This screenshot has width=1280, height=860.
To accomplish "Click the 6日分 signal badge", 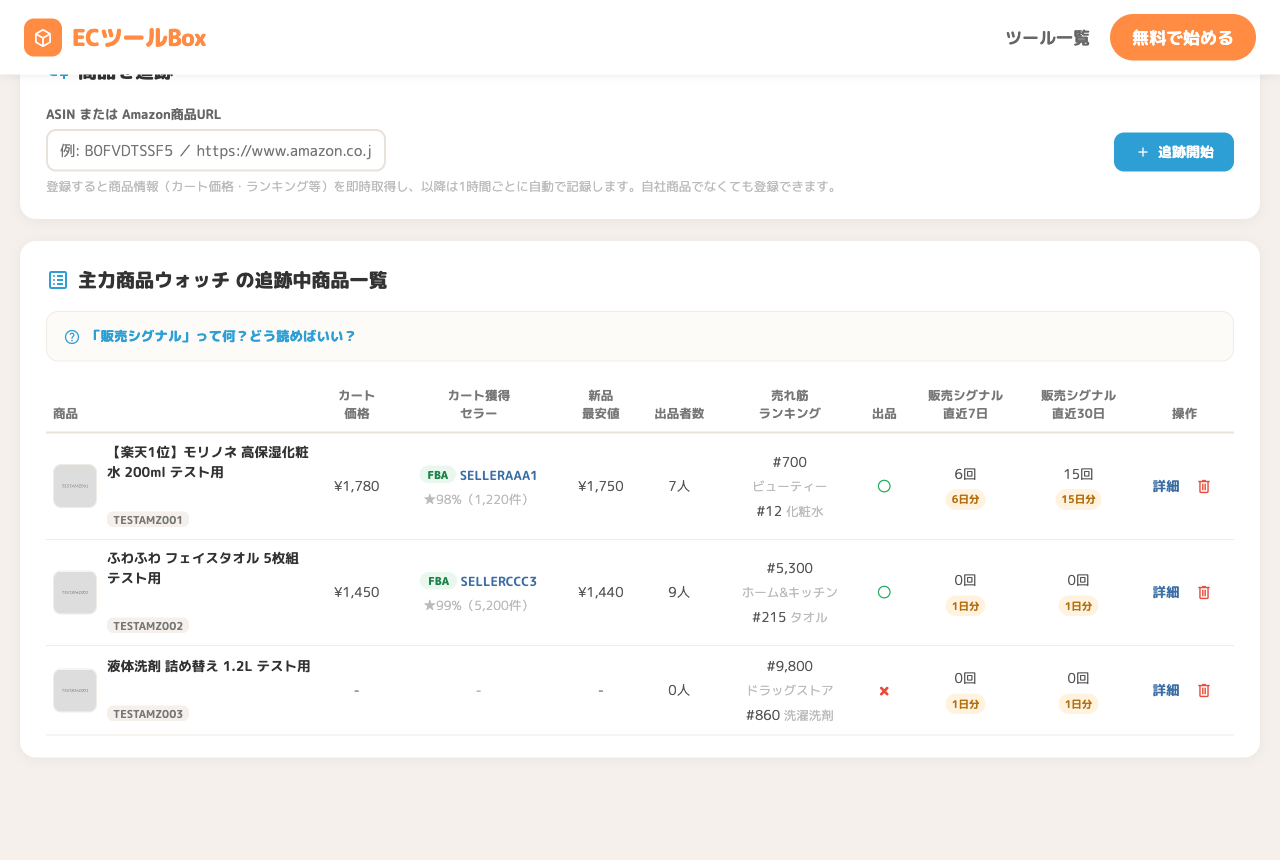I will [965, 499].
